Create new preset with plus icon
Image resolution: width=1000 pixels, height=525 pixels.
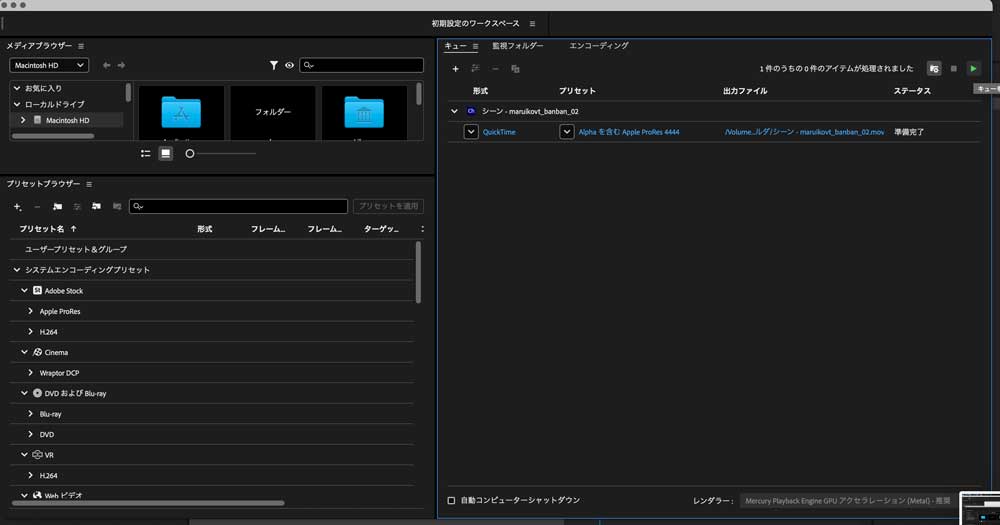(x=17, y=207)
